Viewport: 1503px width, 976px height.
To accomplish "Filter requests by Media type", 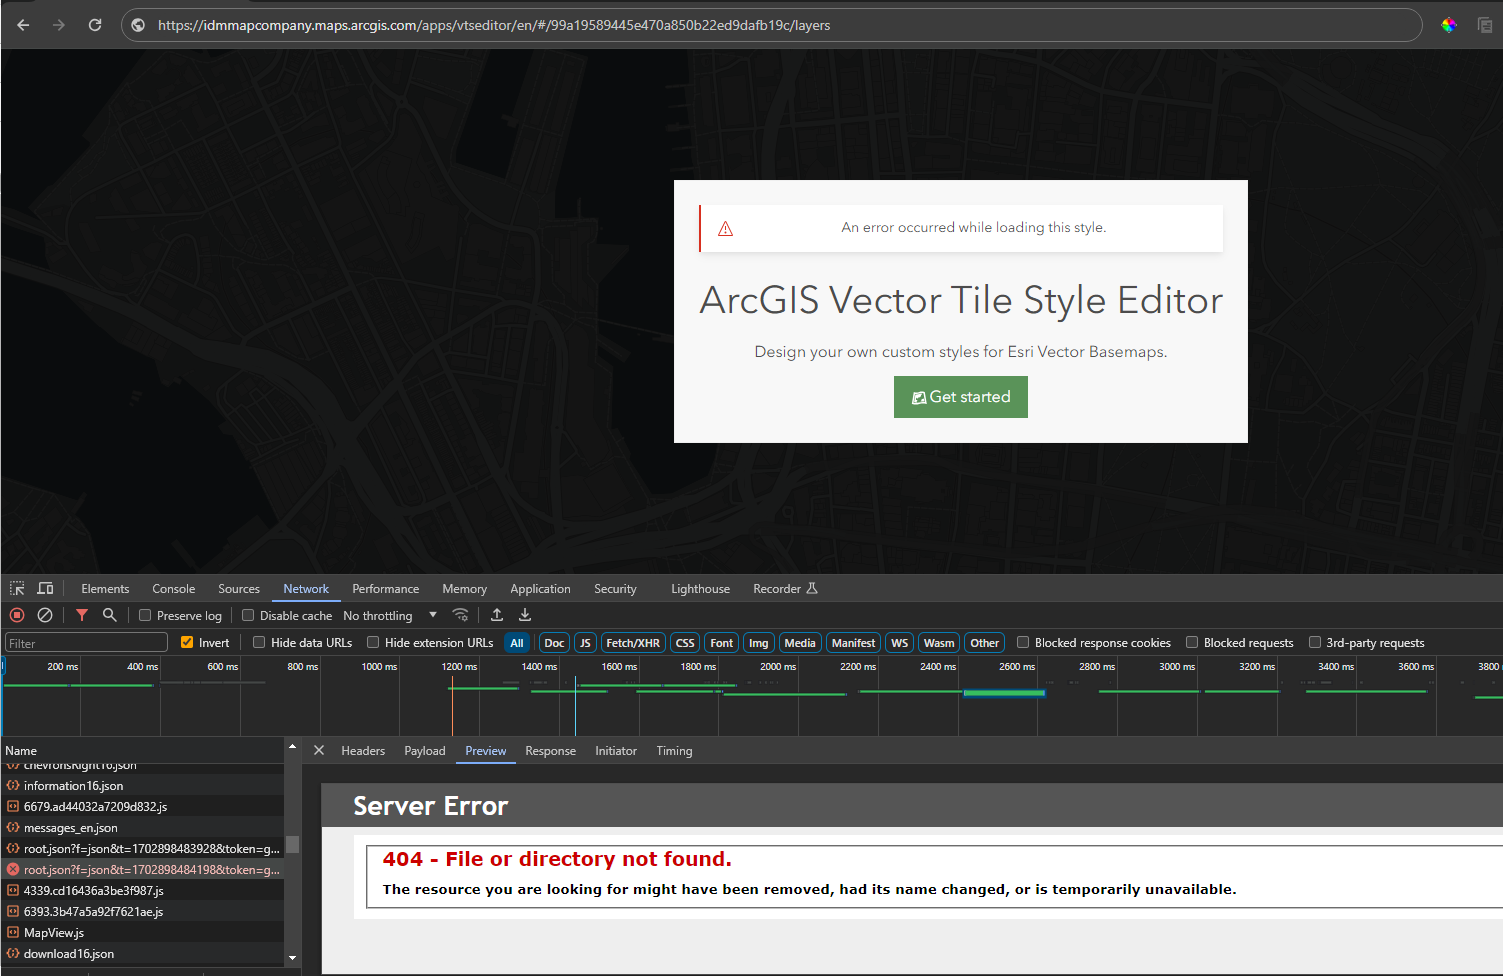I will click(x=800, y=643).
